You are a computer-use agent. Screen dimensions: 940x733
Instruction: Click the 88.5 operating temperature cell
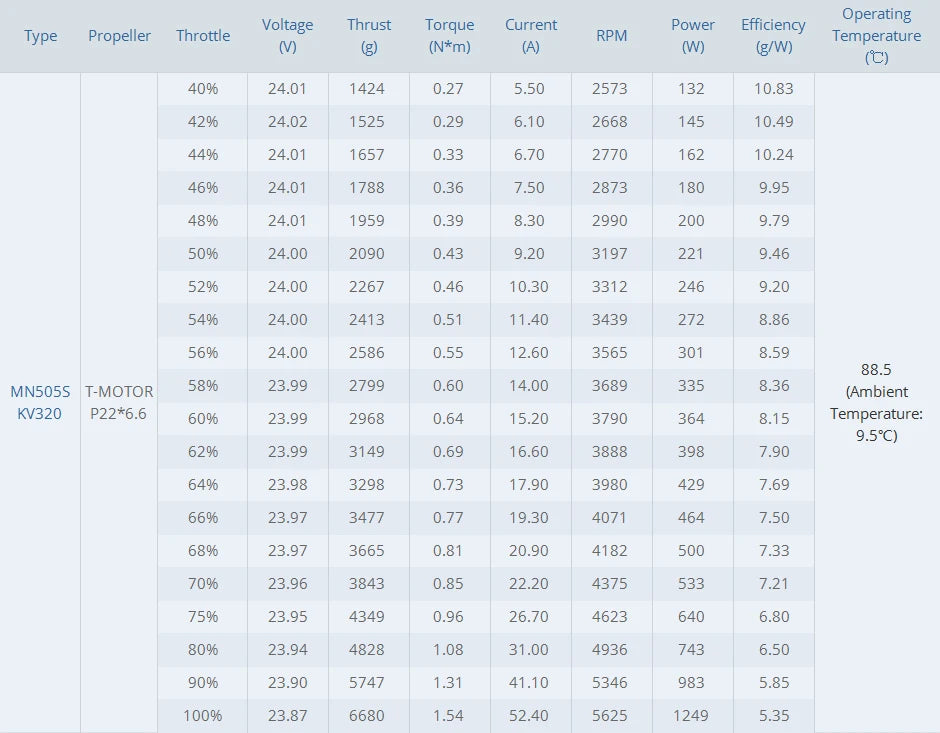click(x=876, y=403)
